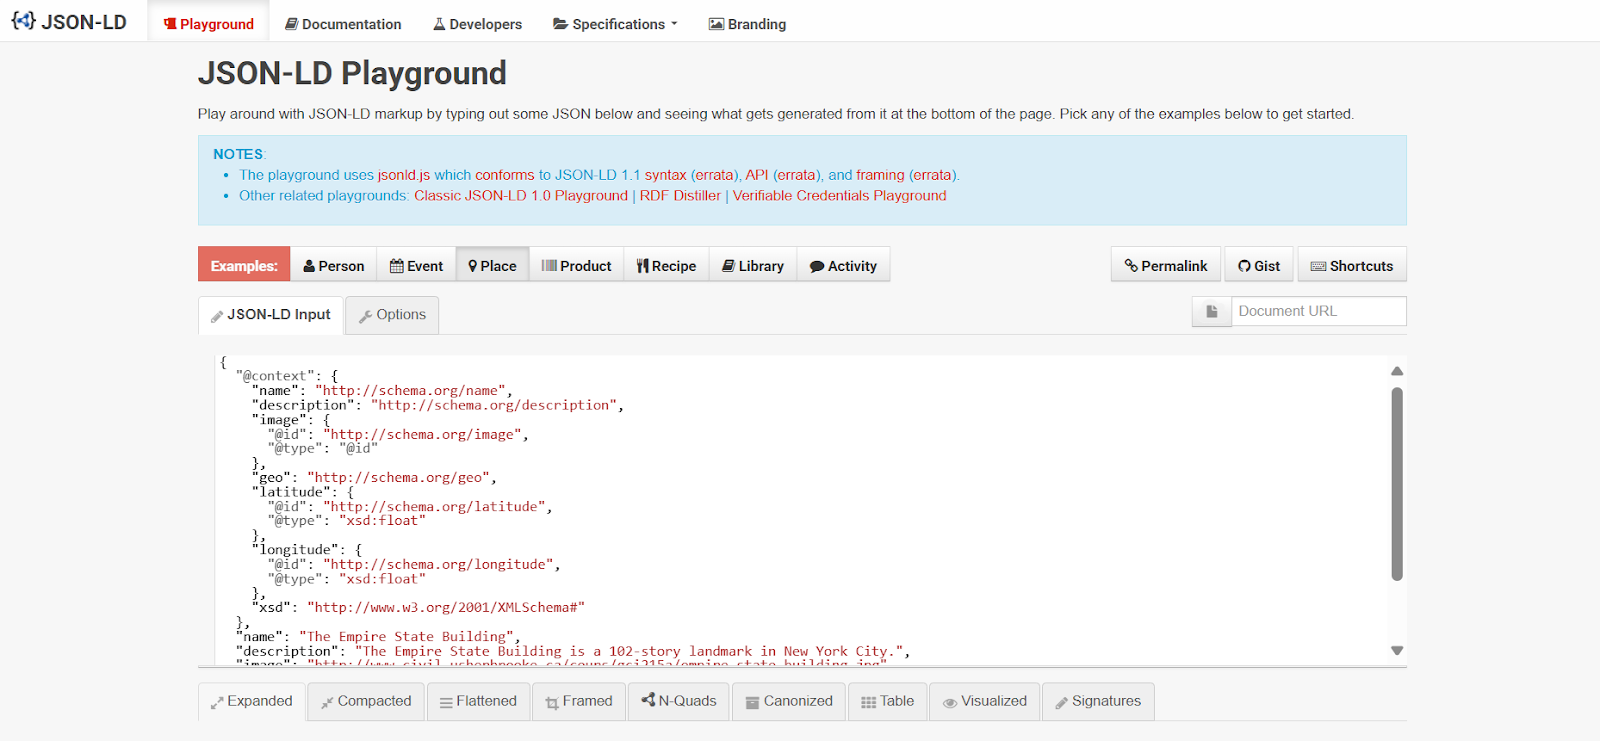Load the Product example

tap(576, 266)
